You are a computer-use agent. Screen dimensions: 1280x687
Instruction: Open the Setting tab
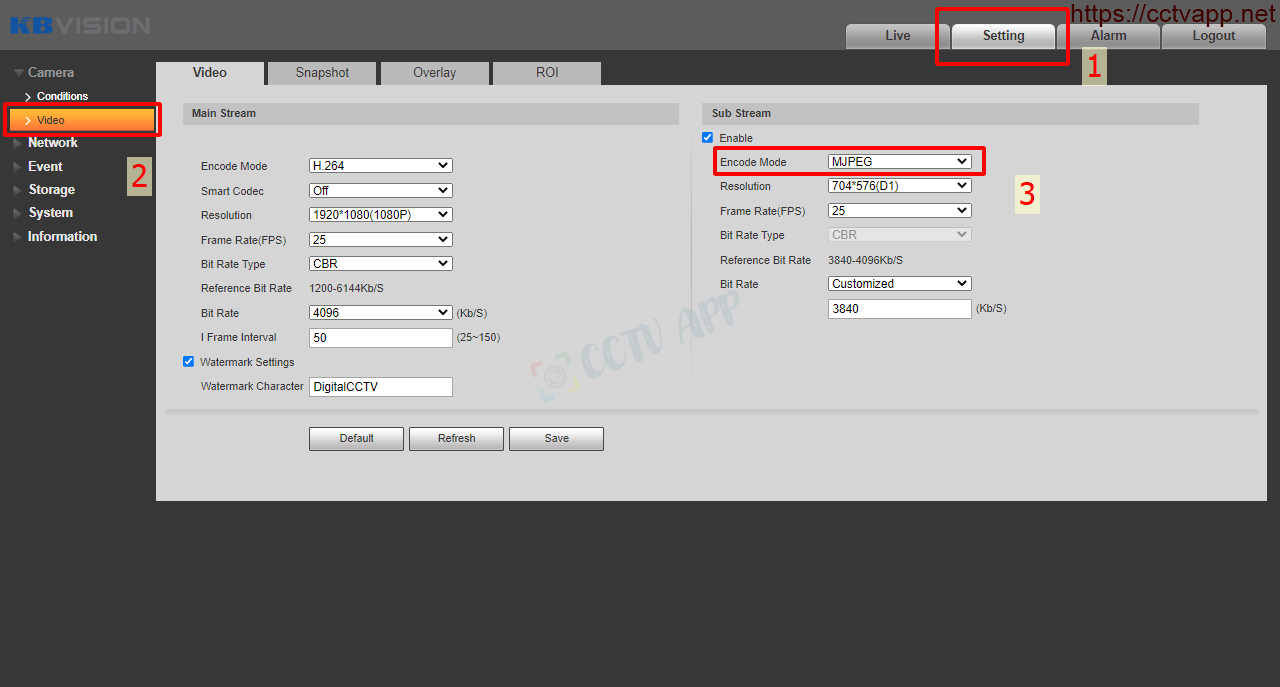tap(1003, 36)
